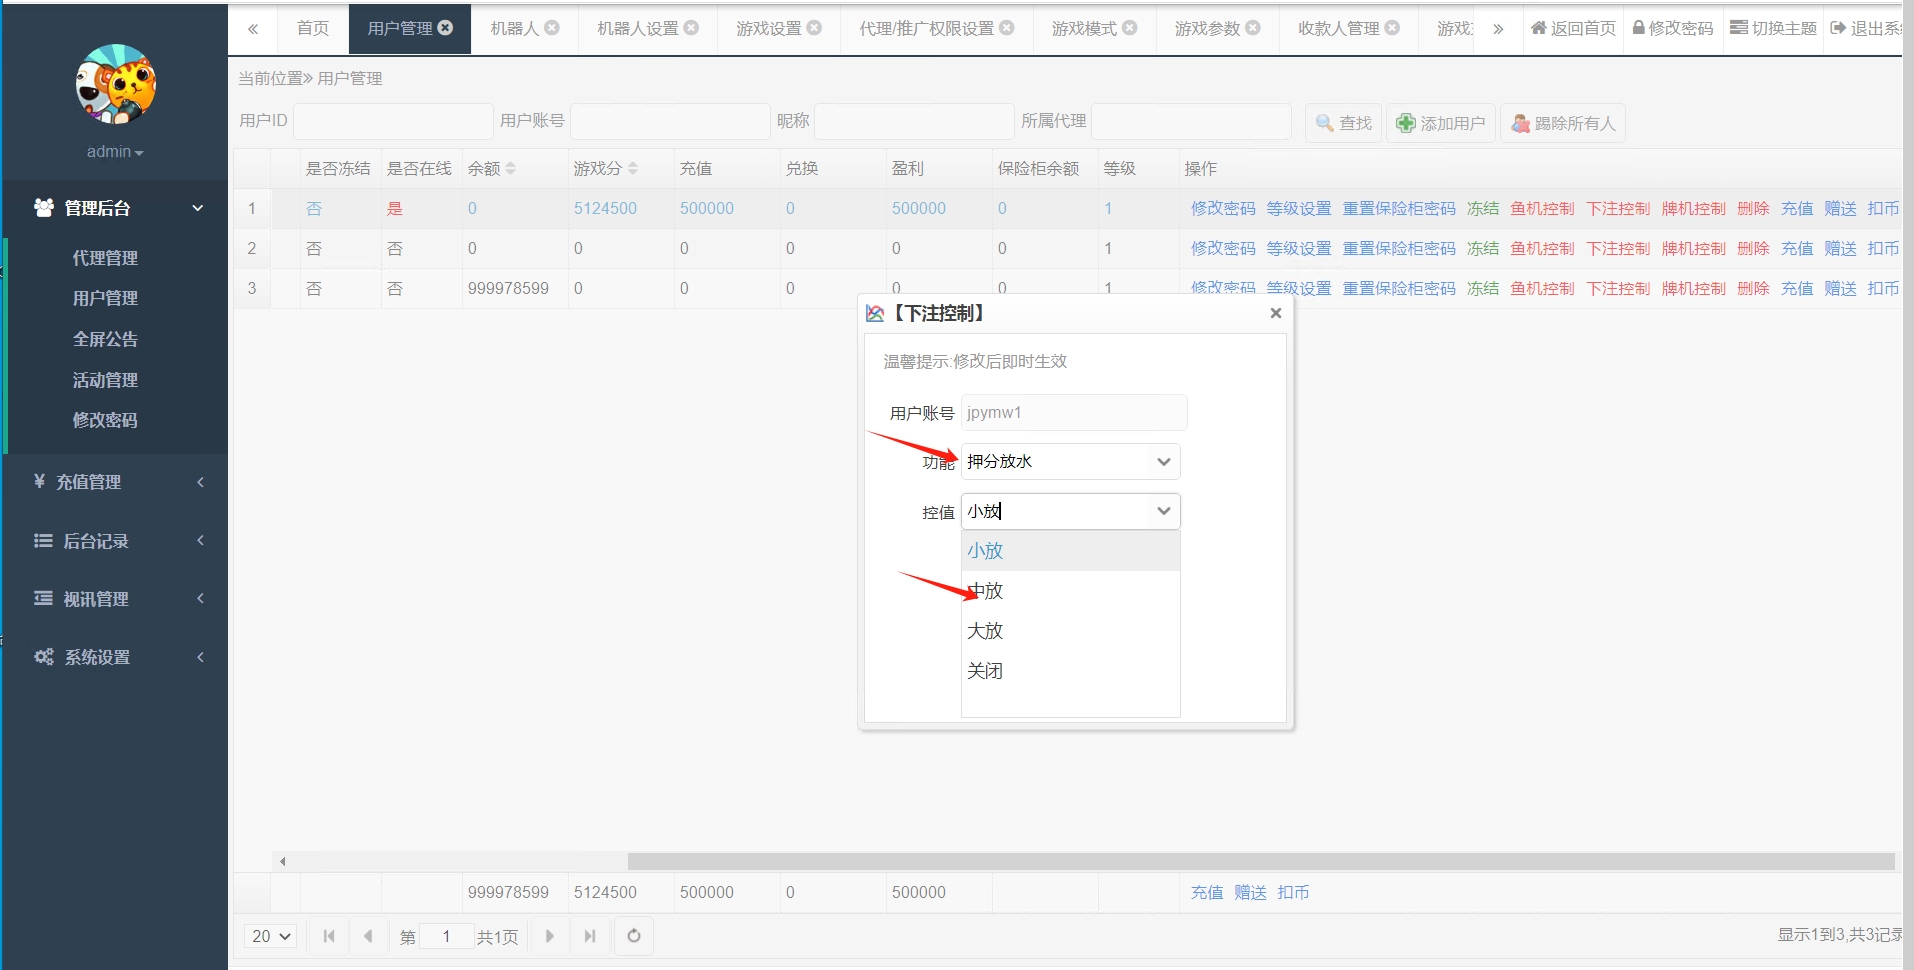Open 代理管理 in the sidebar
Image resolution: width=1914 pixels, height=970 pixels.
pos(105,258)
